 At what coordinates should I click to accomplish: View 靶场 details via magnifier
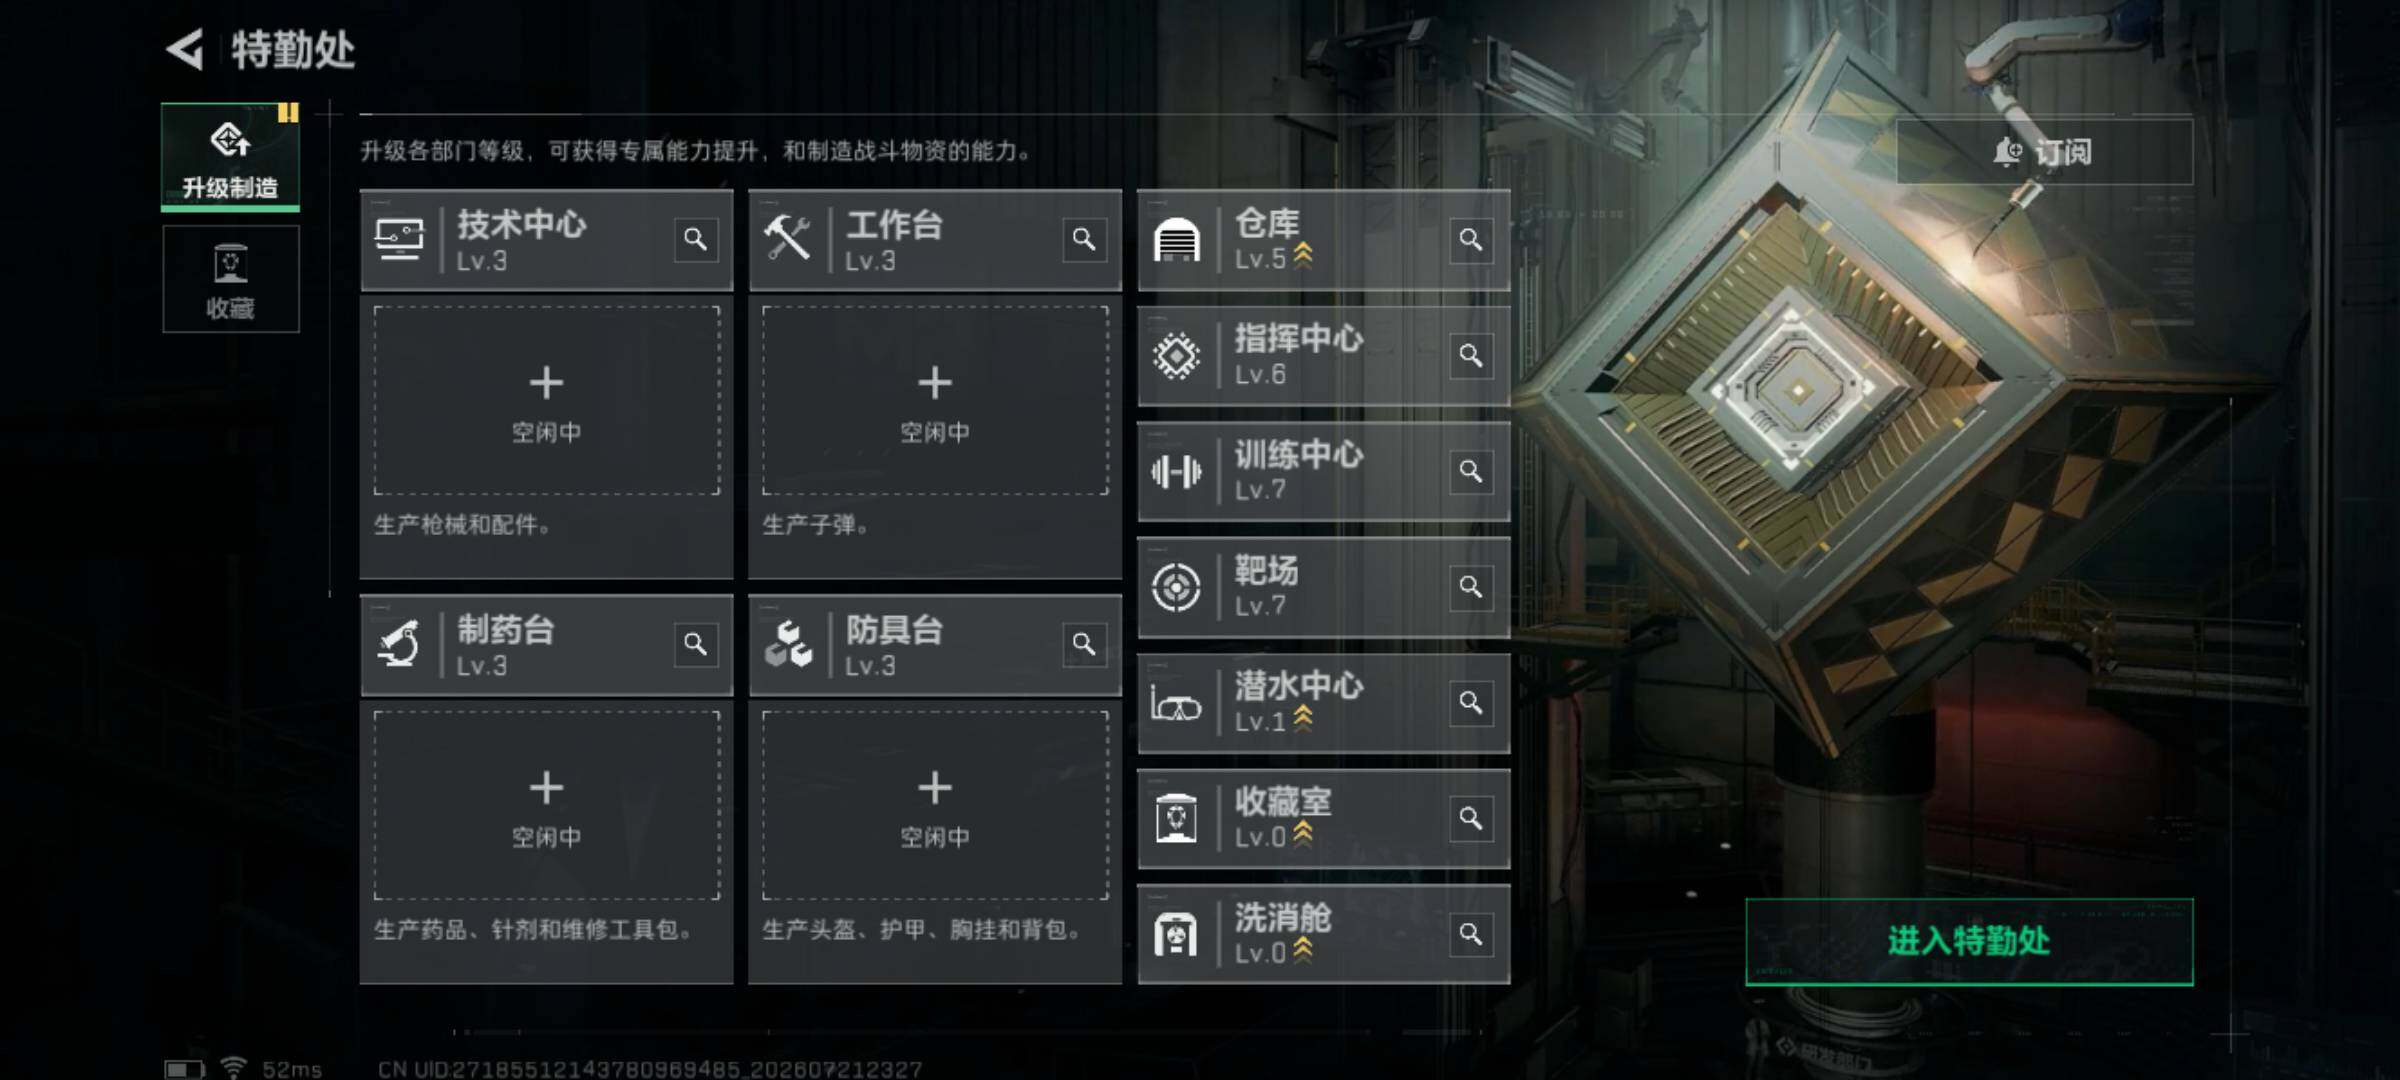pos(1471,587)
